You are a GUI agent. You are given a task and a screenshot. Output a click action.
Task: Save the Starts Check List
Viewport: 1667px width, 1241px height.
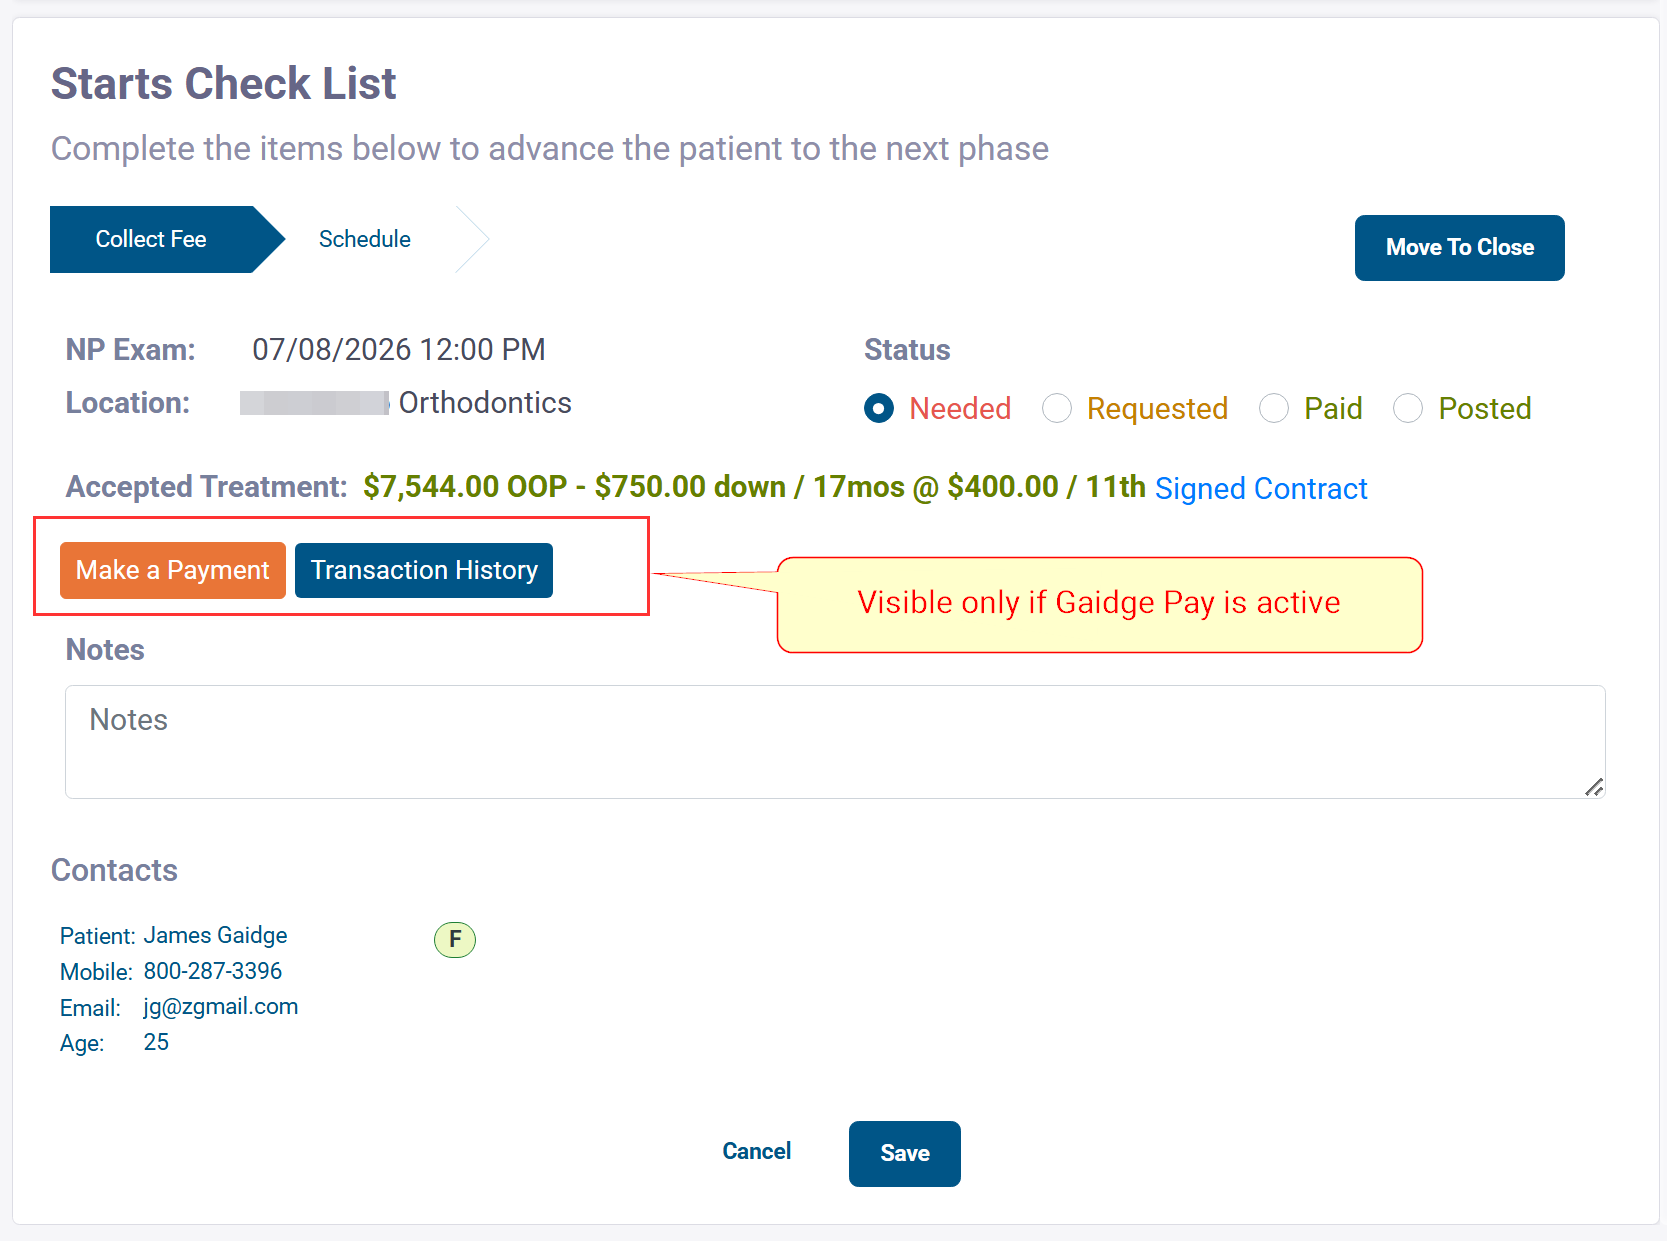[905, 1153]
